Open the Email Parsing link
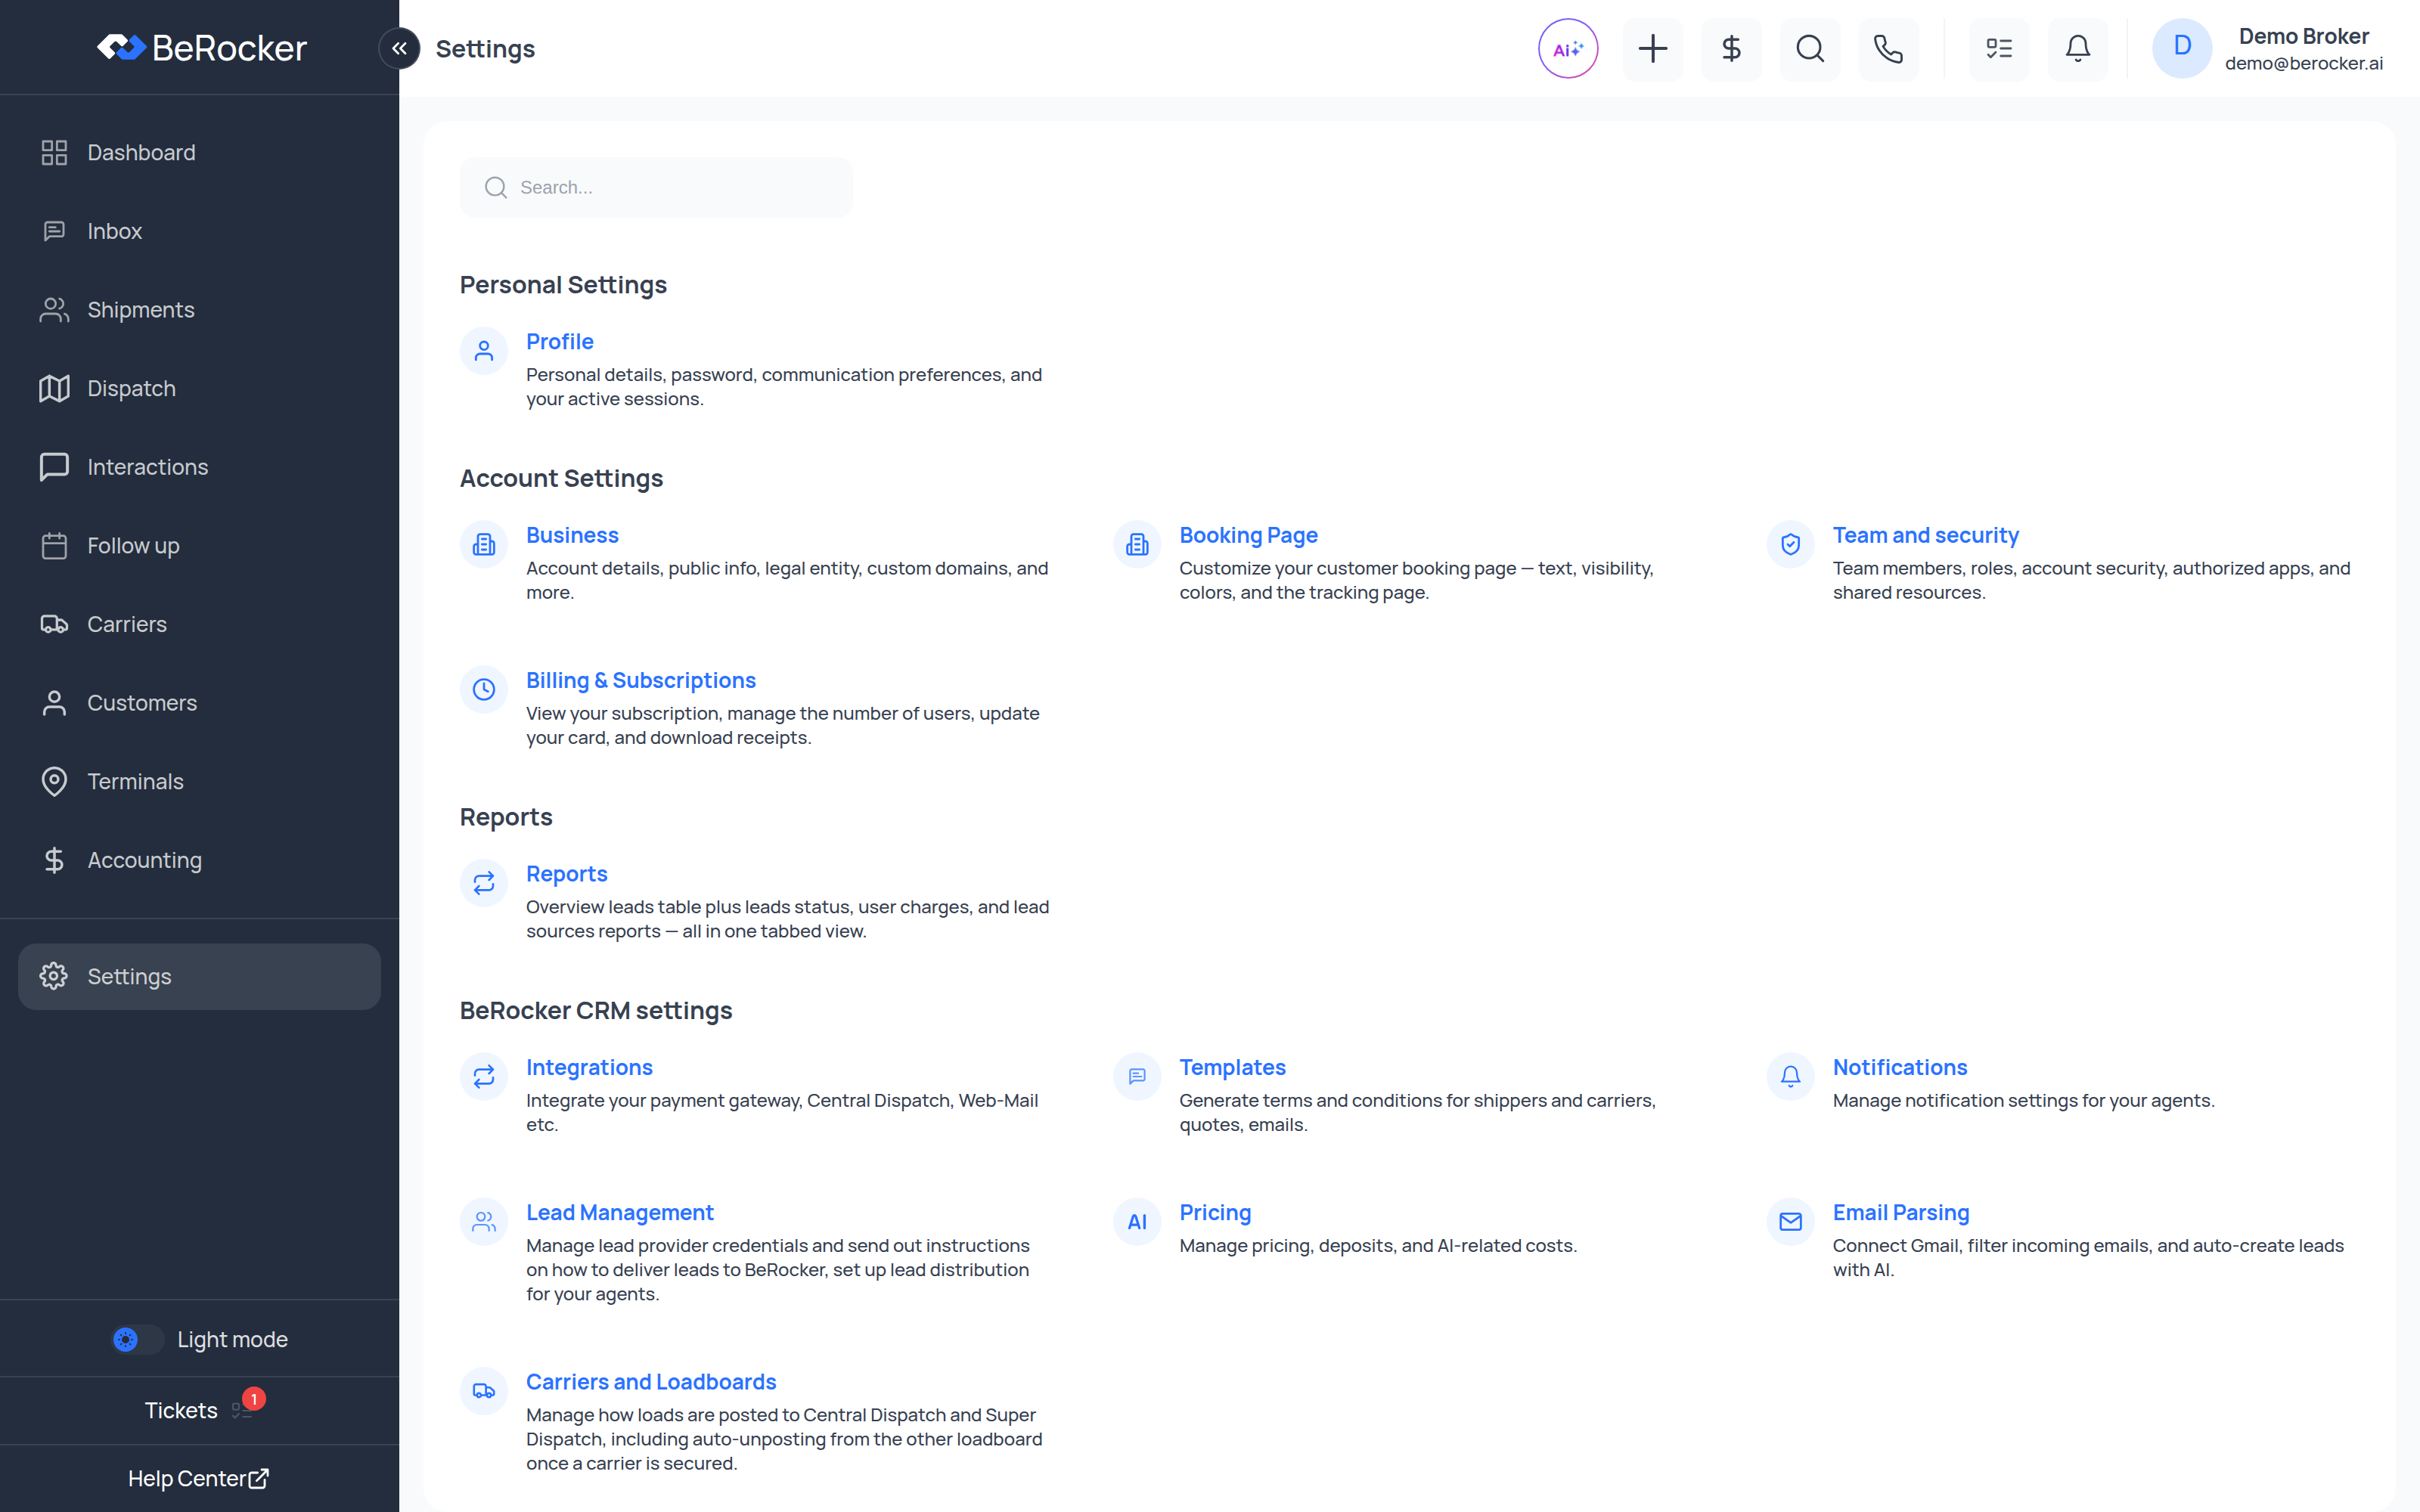The image size is (2420, 1512). (x=1900, y=1212)
